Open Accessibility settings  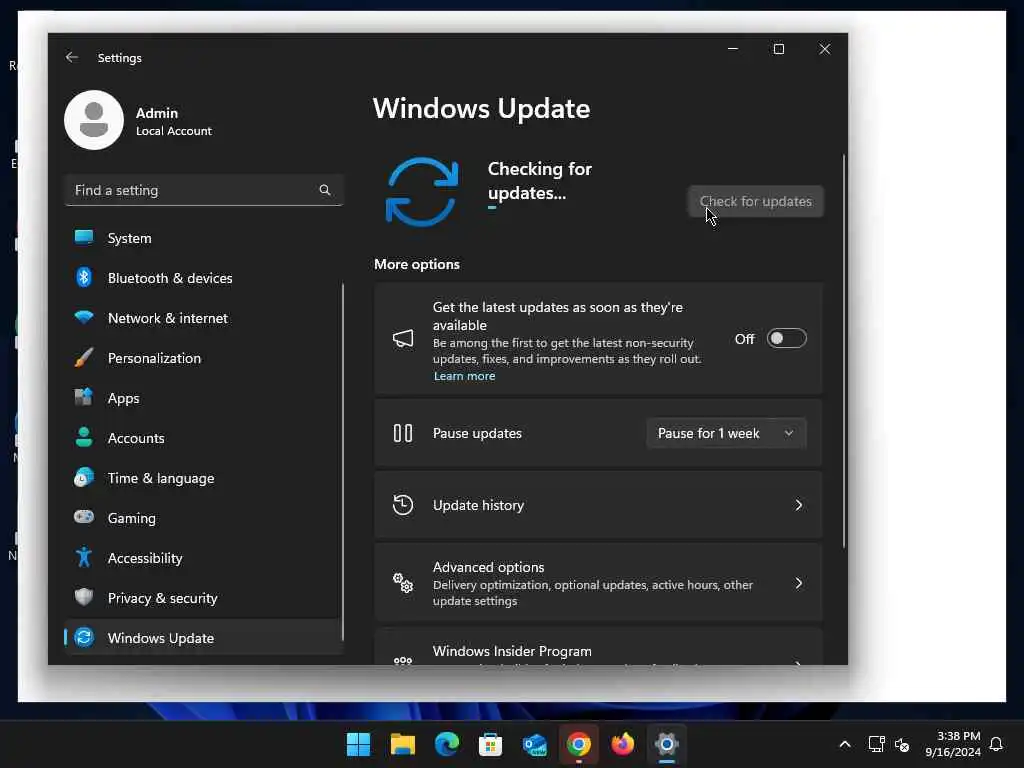click(x=203, y=558)
